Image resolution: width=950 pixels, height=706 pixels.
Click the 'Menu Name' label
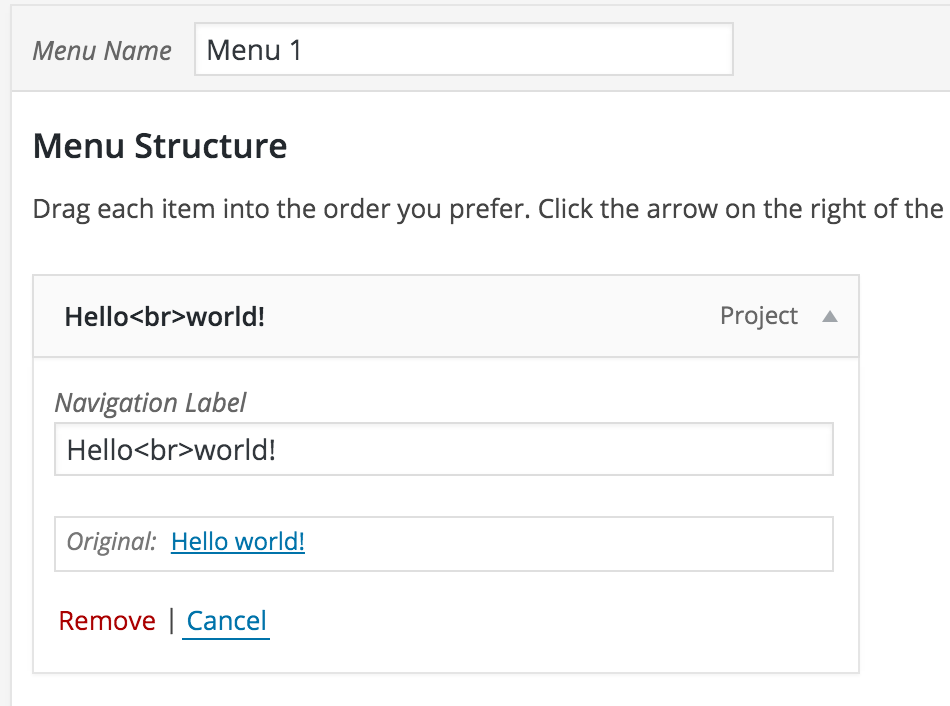pos(102,51)
